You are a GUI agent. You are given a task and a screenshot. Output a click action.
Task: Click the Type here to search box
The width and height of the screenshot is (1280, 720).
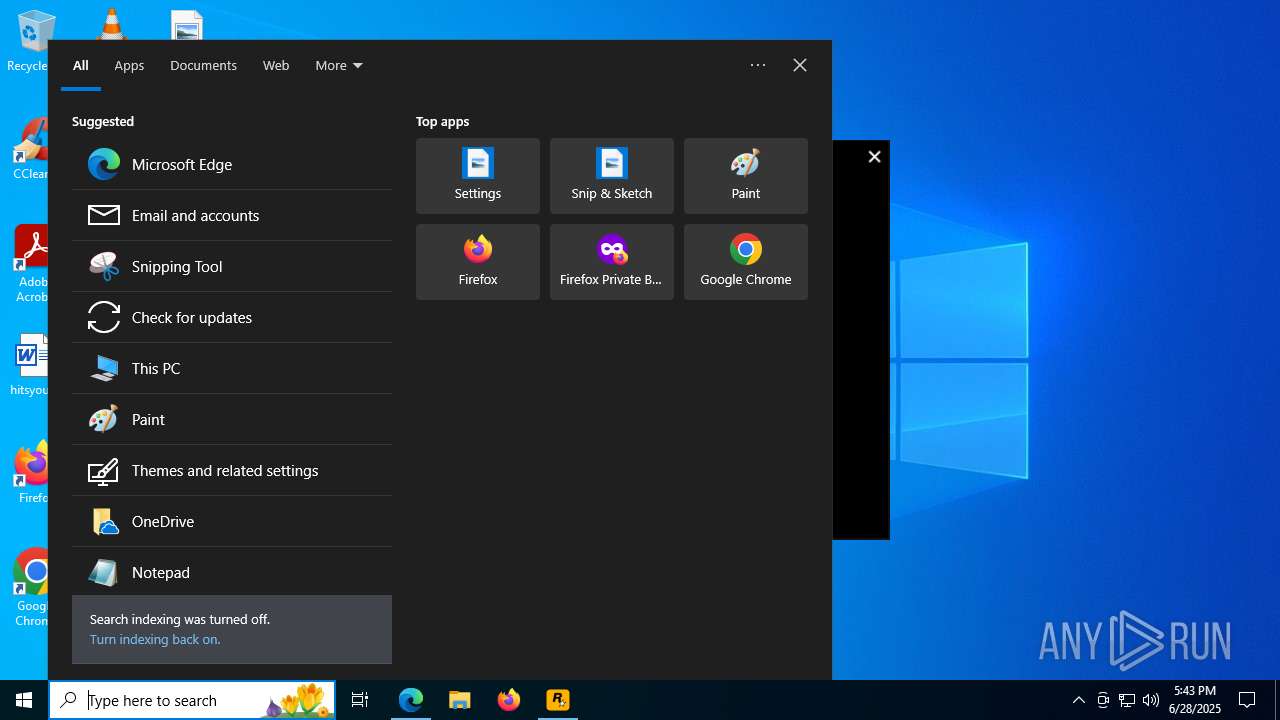pyautogui.click(x=193, y=700)
